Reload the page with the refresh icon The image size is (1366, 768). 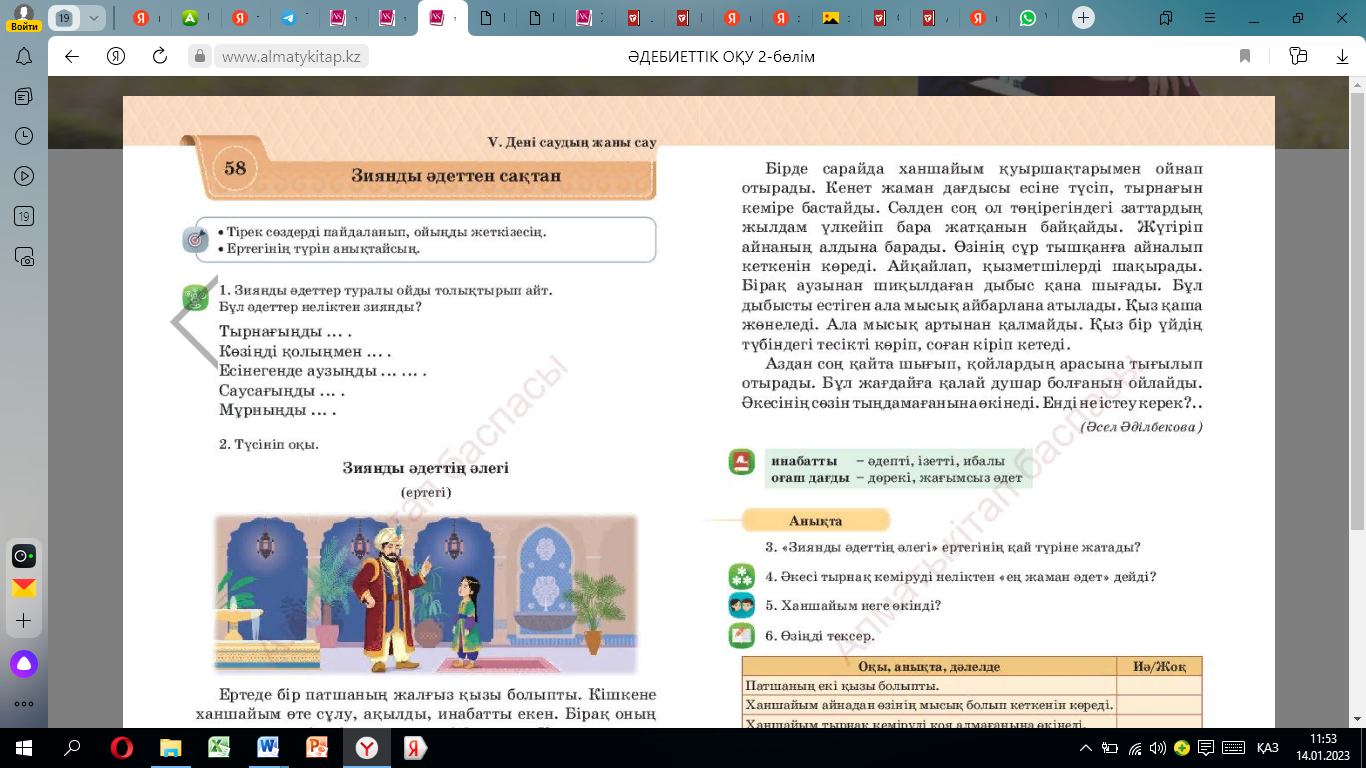(x=160, y=57)
